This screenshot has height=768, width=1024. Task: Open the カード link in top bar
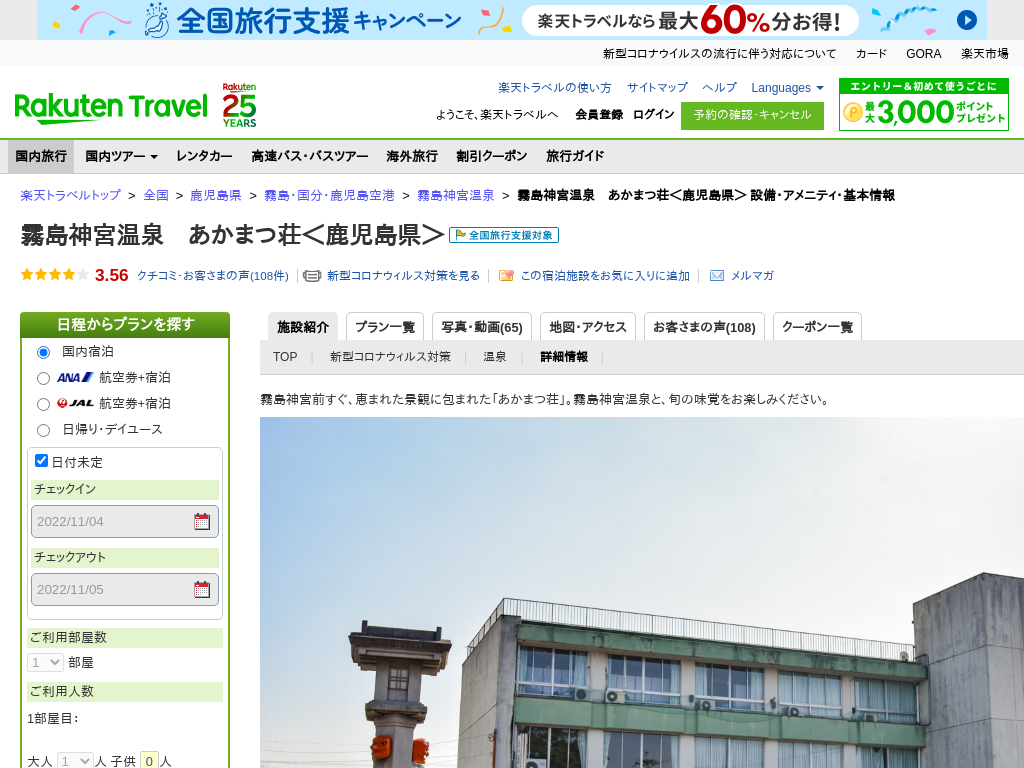click(871, 54)
